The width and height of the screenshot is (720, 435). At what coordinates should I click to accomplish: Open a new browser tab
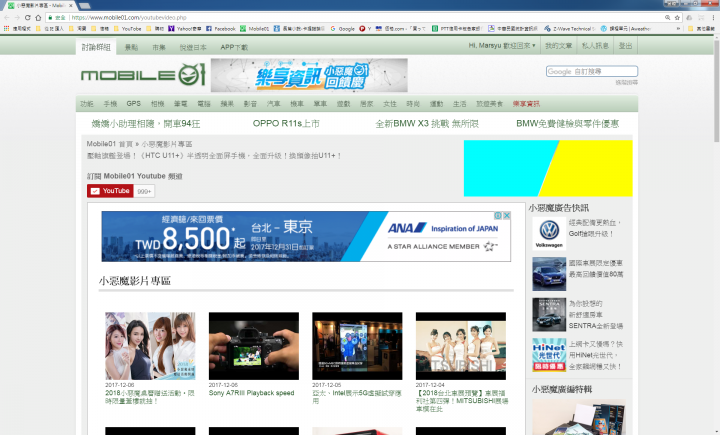(84, 6)
